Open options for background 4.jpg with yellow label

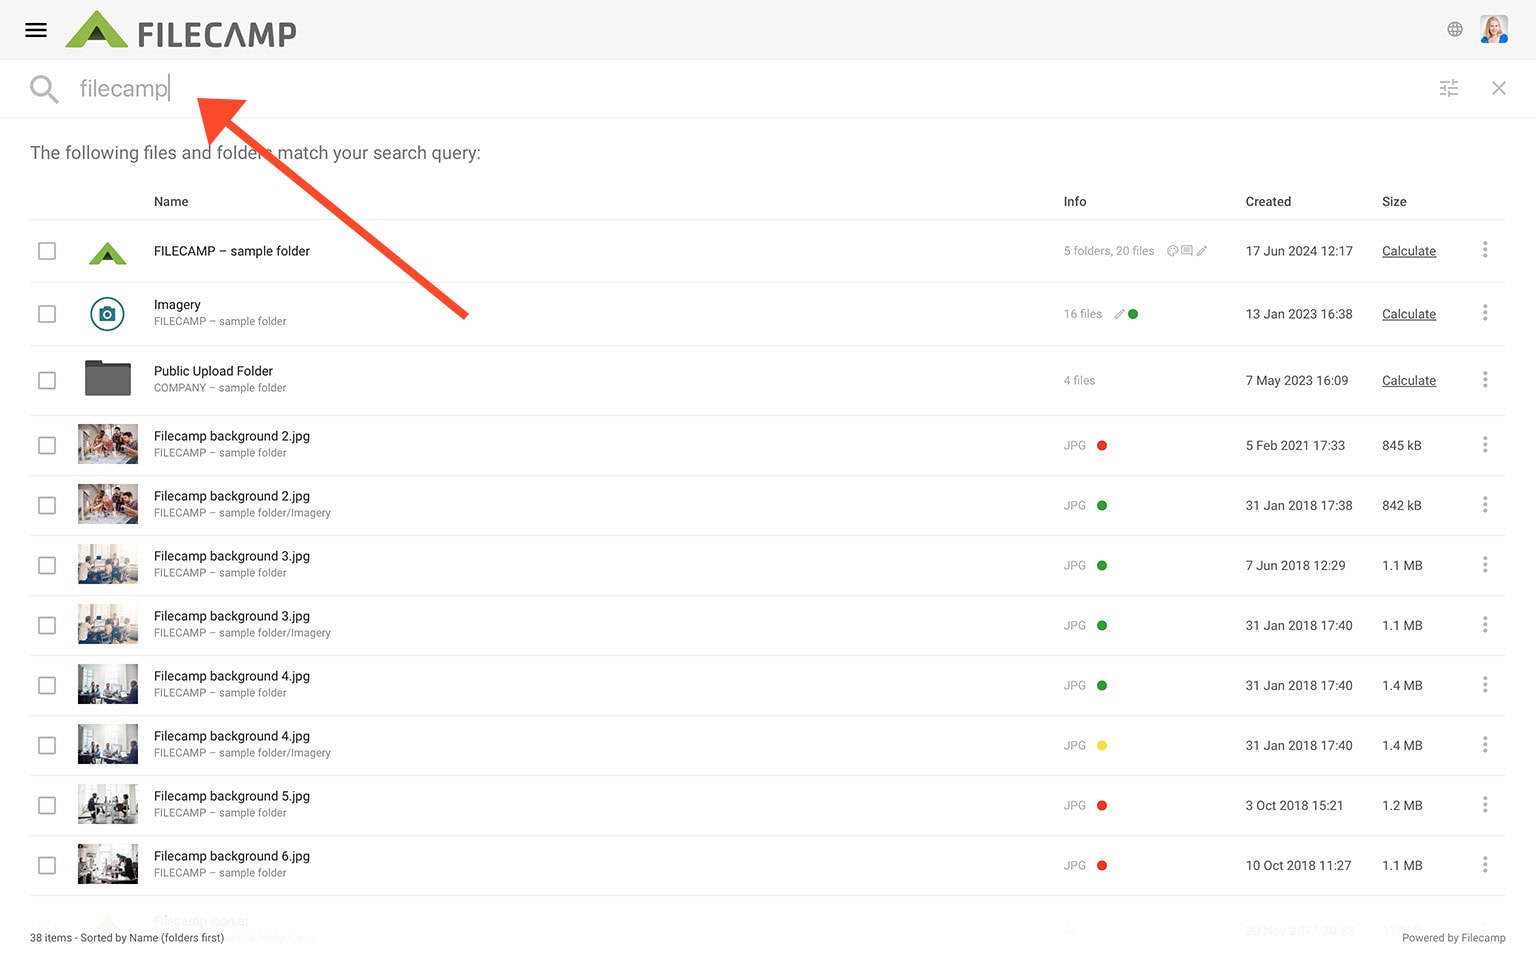tap(1485, 744)
